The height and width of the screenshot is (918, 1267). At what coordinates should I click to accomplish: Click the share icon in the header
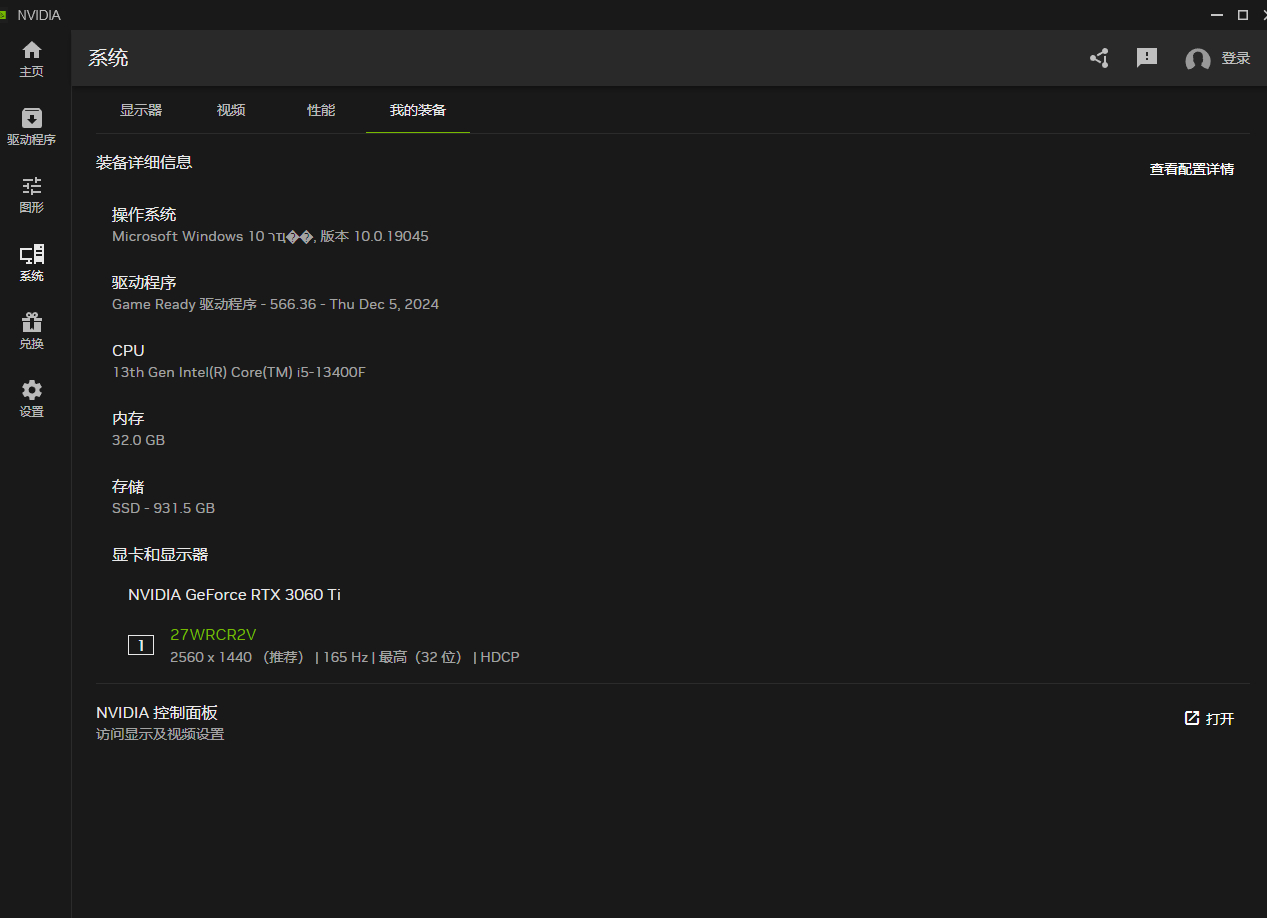pyautogui.click(x=1098, y=58)
